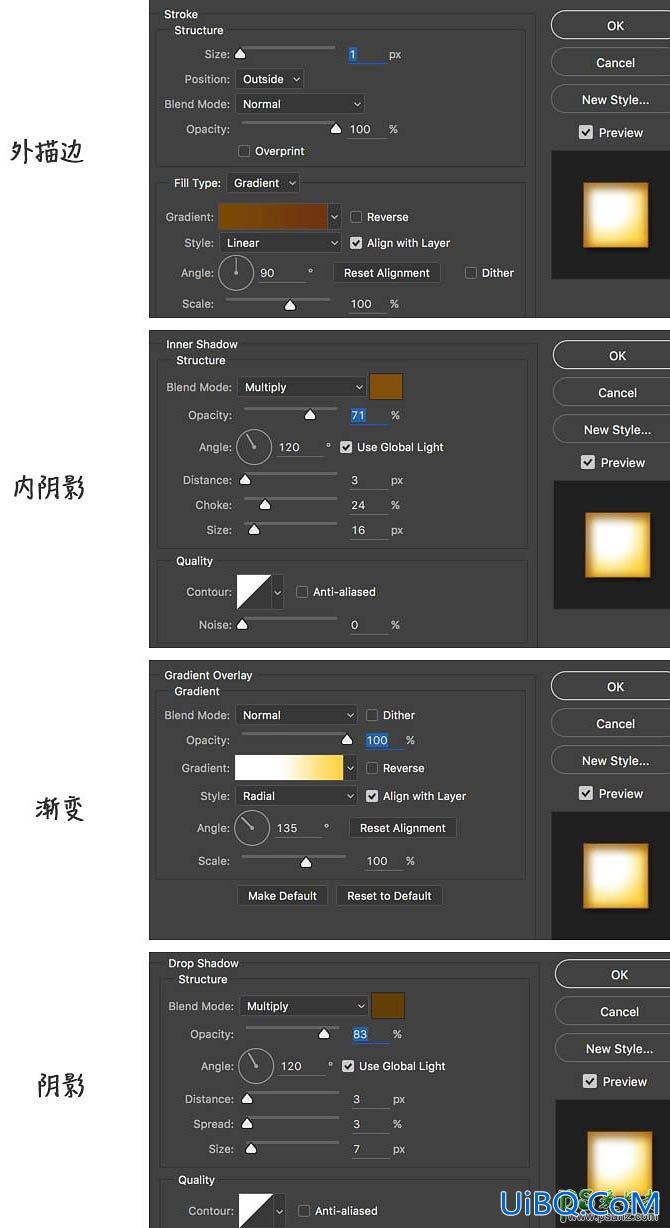Click Drop Shadow brown color swatch
Viewport: 670px width, 1228px height.
pyautogui.click(x=388, y=1006)
